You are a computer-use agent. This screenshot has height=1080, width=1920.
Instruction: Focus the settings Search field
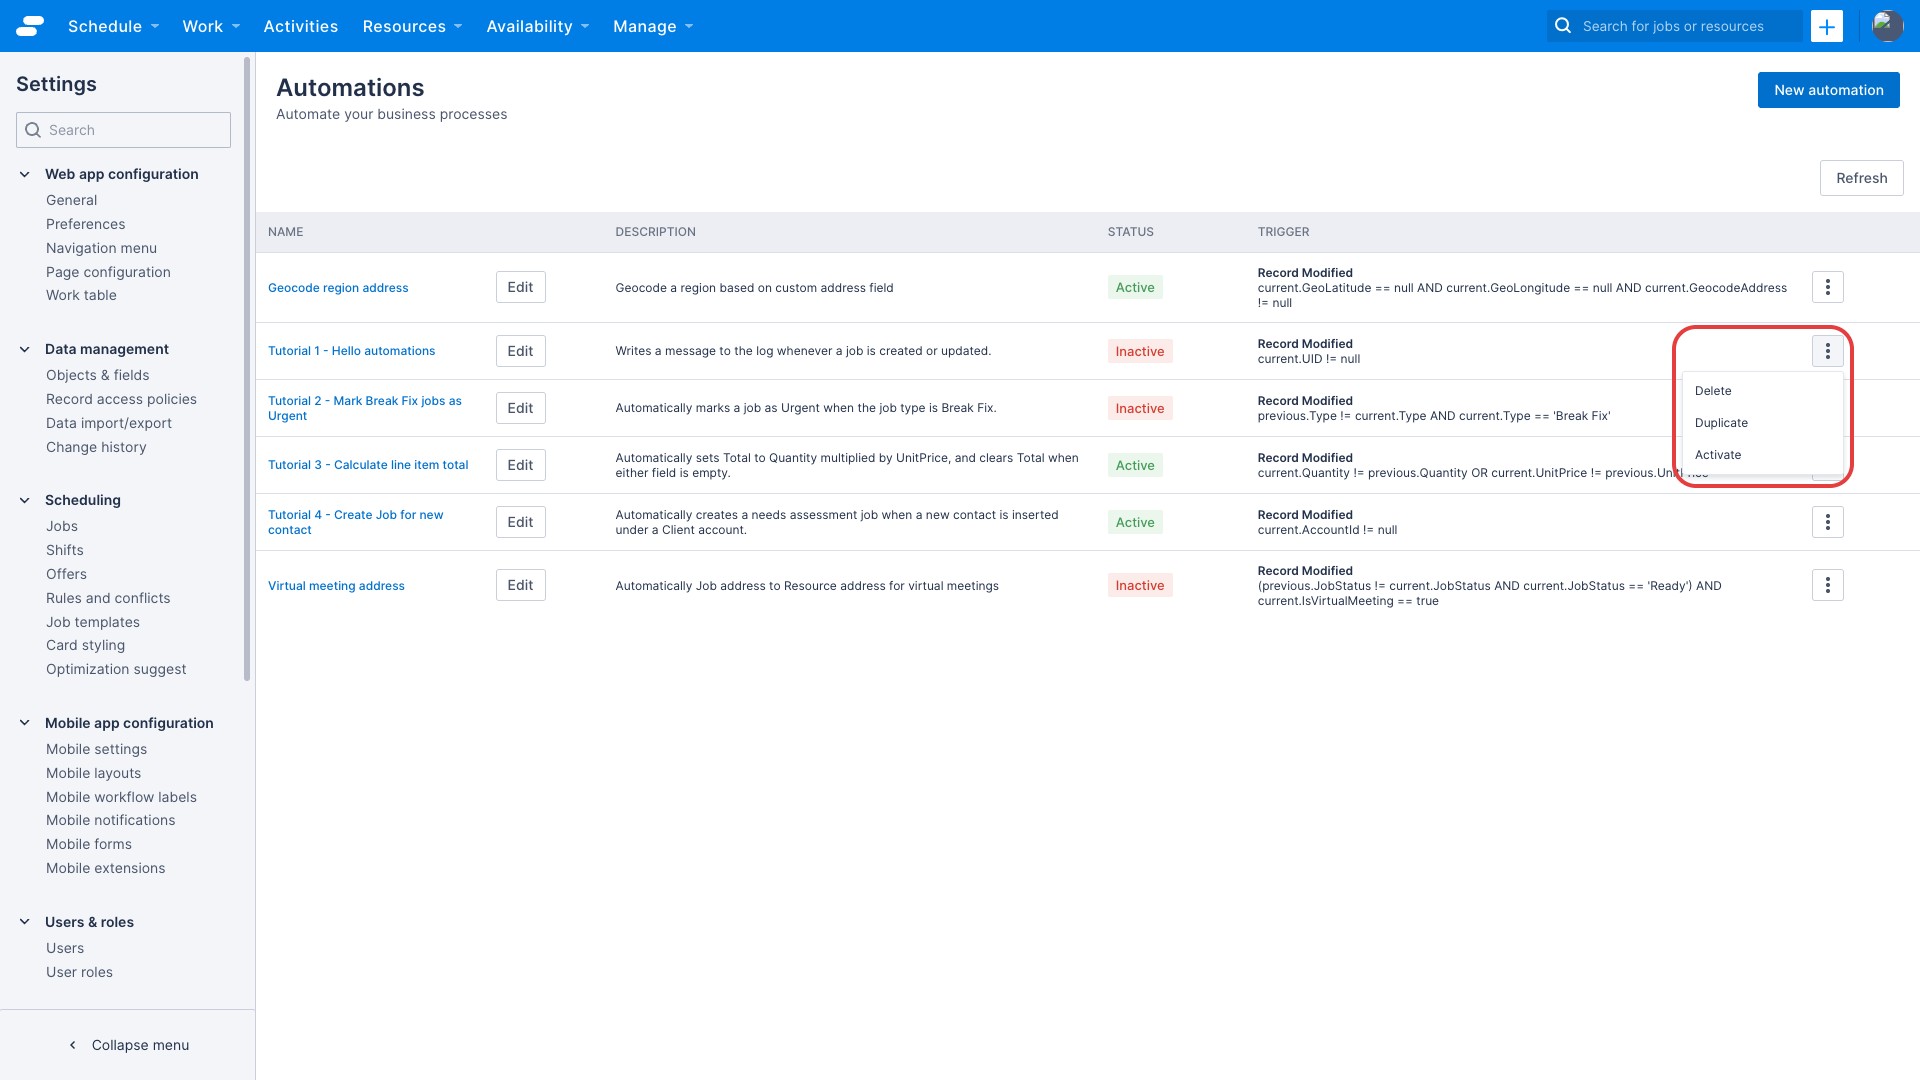(x=123, y=130)
